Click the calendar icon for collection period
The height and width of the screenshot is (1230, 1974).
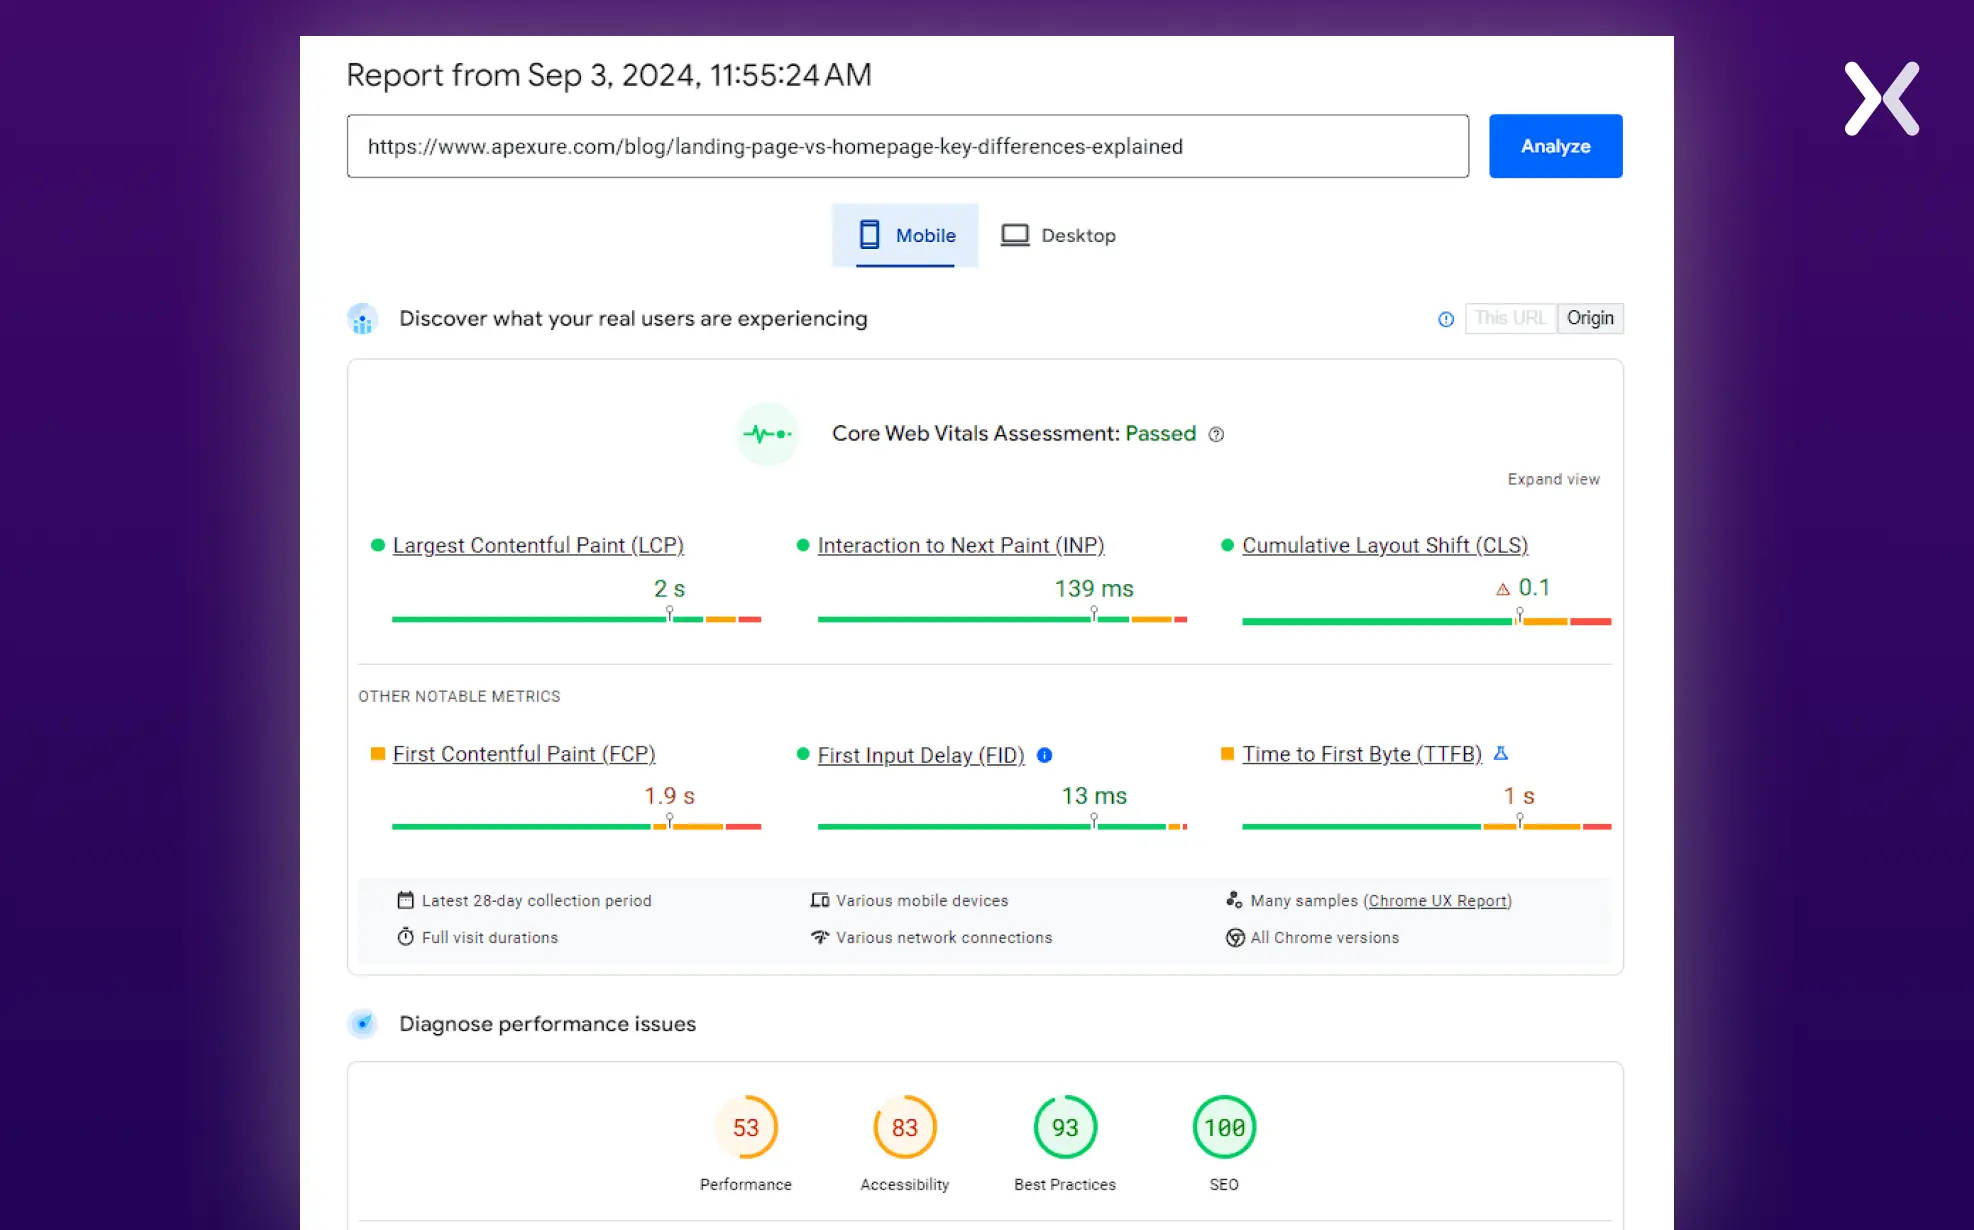click(405, 900)
